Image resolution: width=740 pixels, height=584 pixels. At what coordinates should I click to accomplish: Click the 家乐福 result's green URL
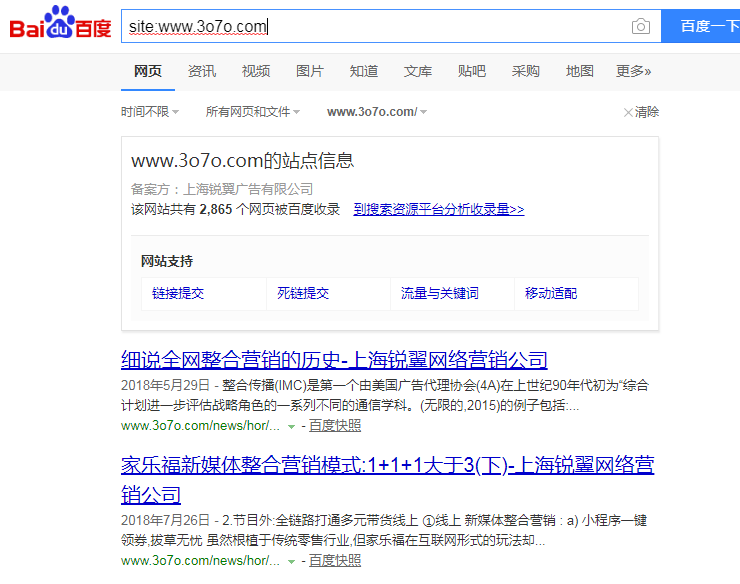pyautogui.click(x=201, y=561)
